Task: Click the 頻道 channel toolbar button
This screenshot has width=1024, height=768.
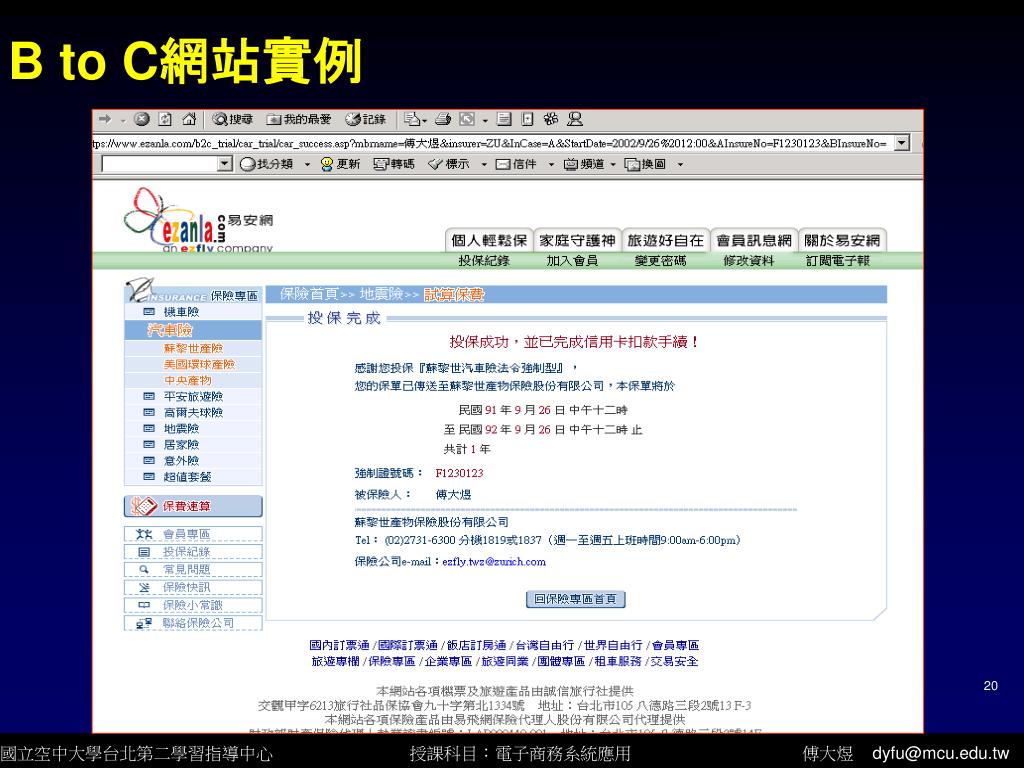Action: pos(583,164)
